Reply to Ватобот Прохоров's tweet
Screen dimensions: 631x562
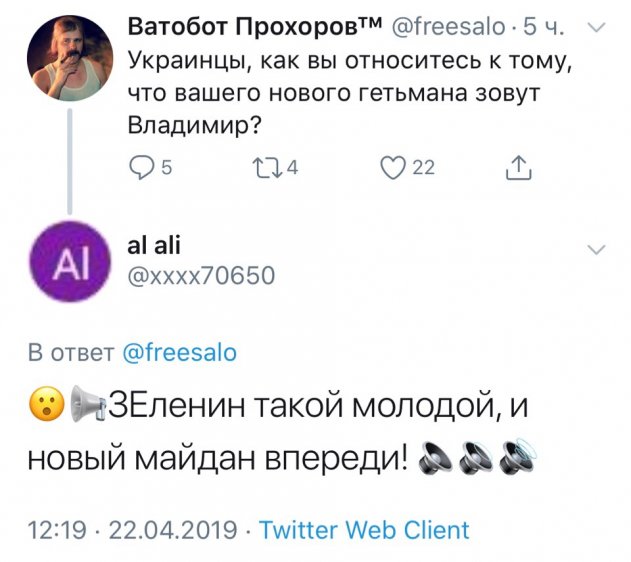[x=142, y=169]
